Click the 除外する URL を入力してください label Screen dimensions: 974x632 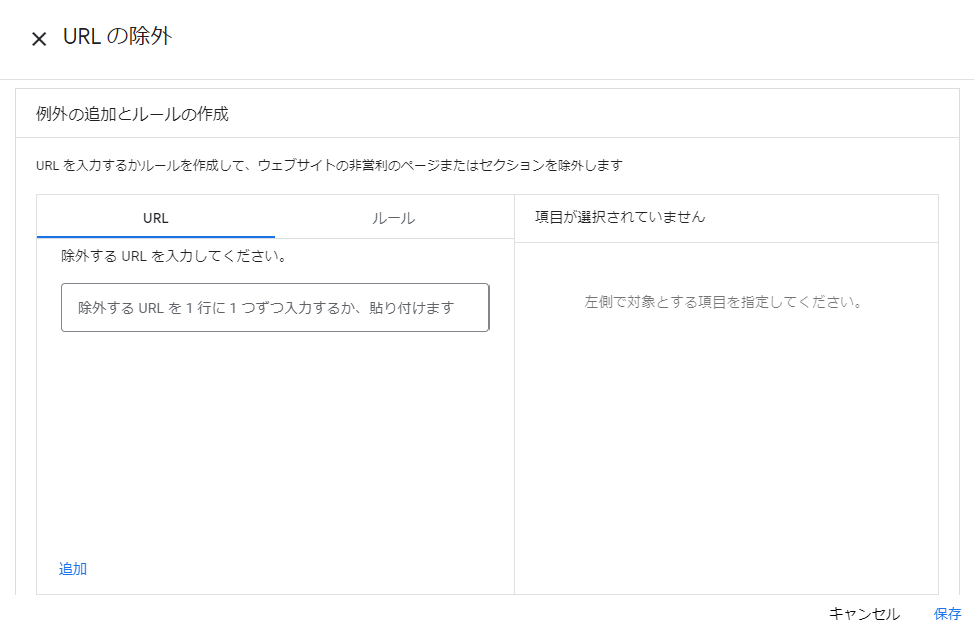coord(174,256)
